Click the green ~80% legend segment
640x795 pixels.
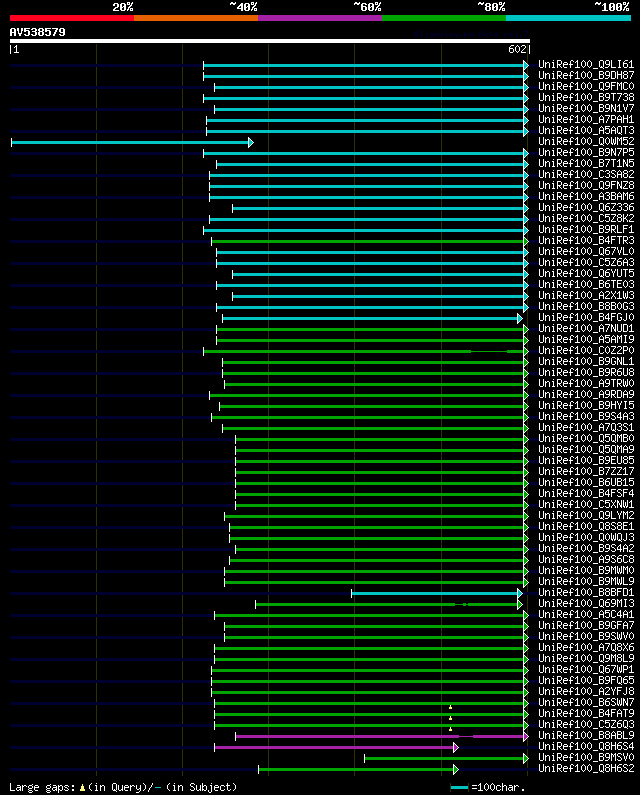(444, 18)
